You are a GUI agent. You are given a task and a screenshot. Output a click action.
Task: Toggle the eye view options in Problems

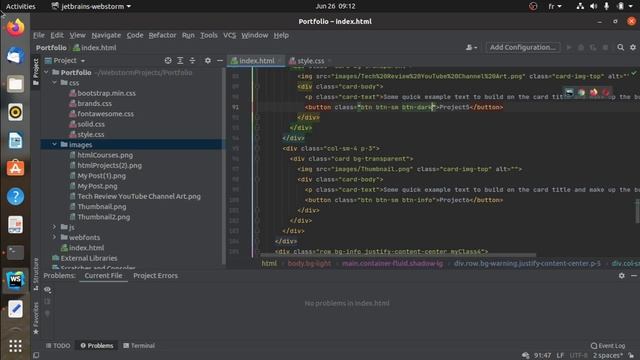tap(47, 289)
